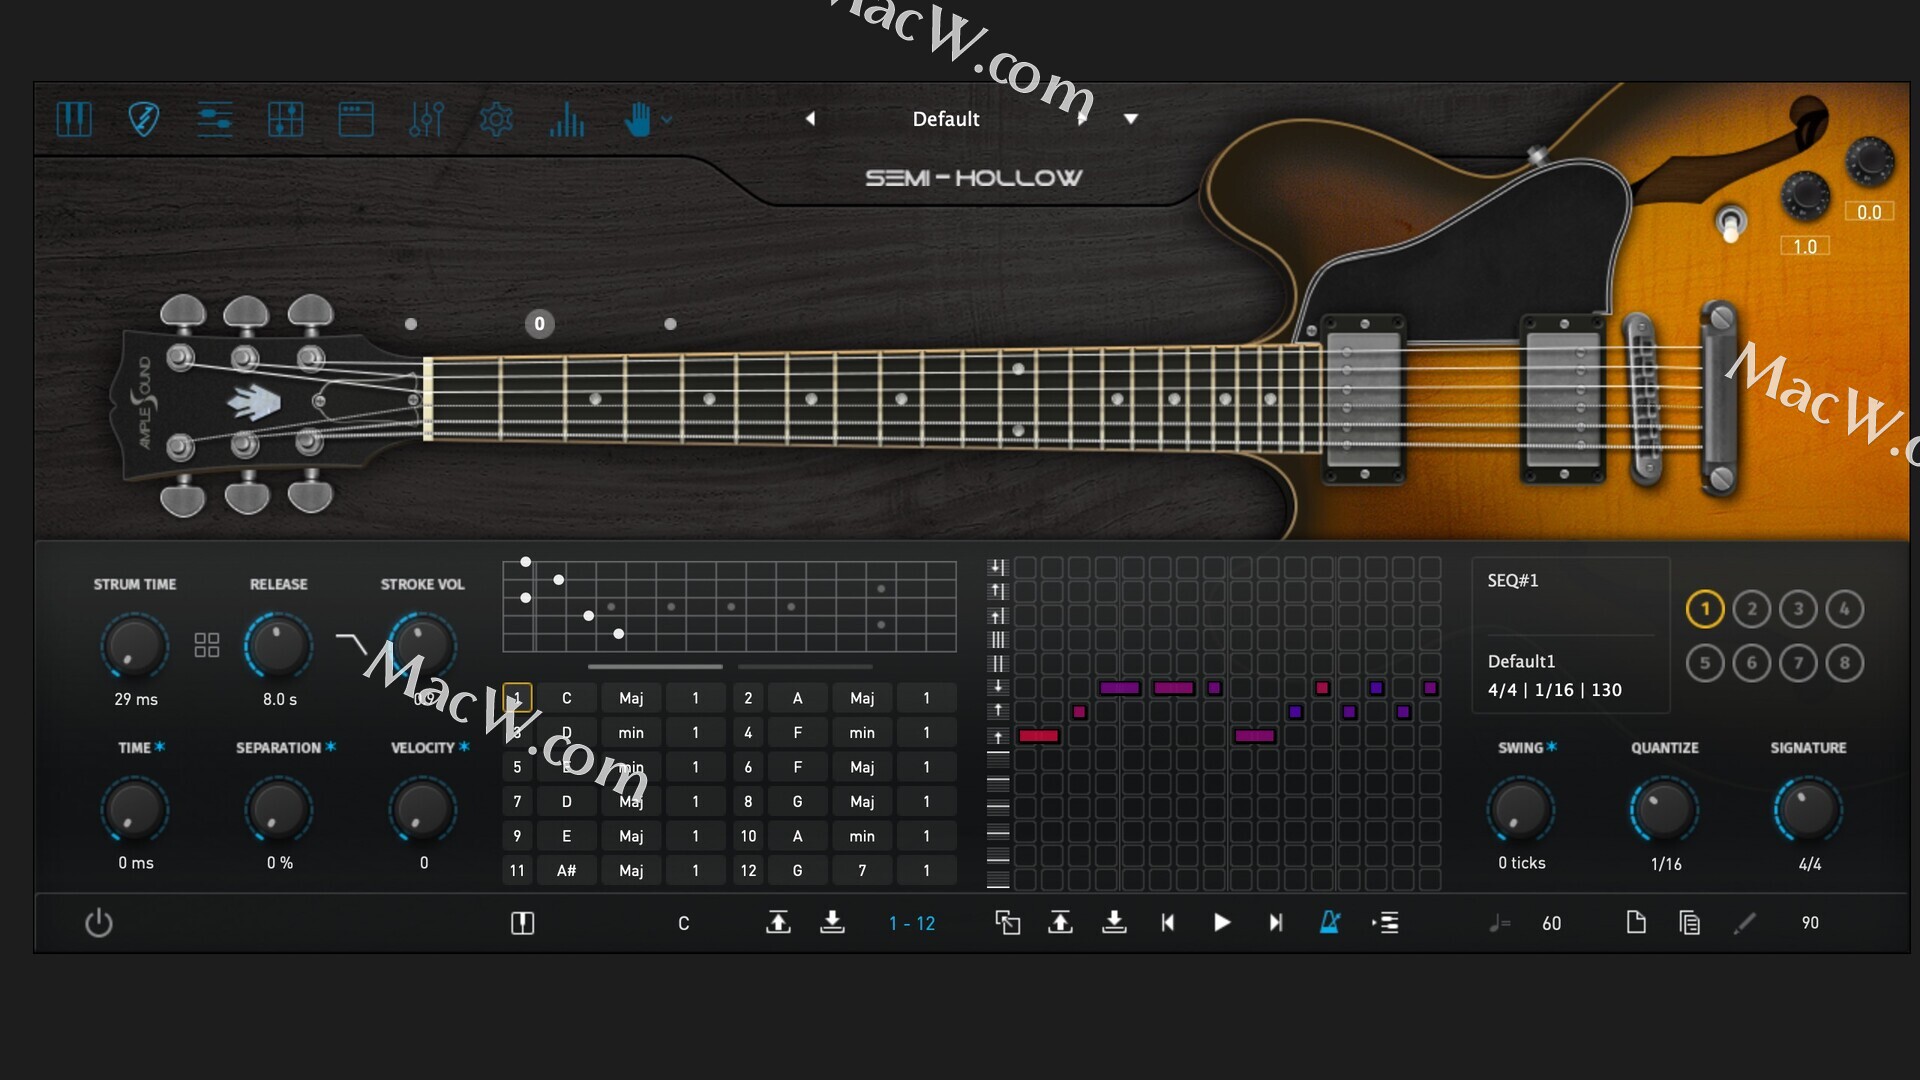Open the Strummer pick icon panel
1920x1080 pixels.
pyautogui.click(x=144, y=119)
